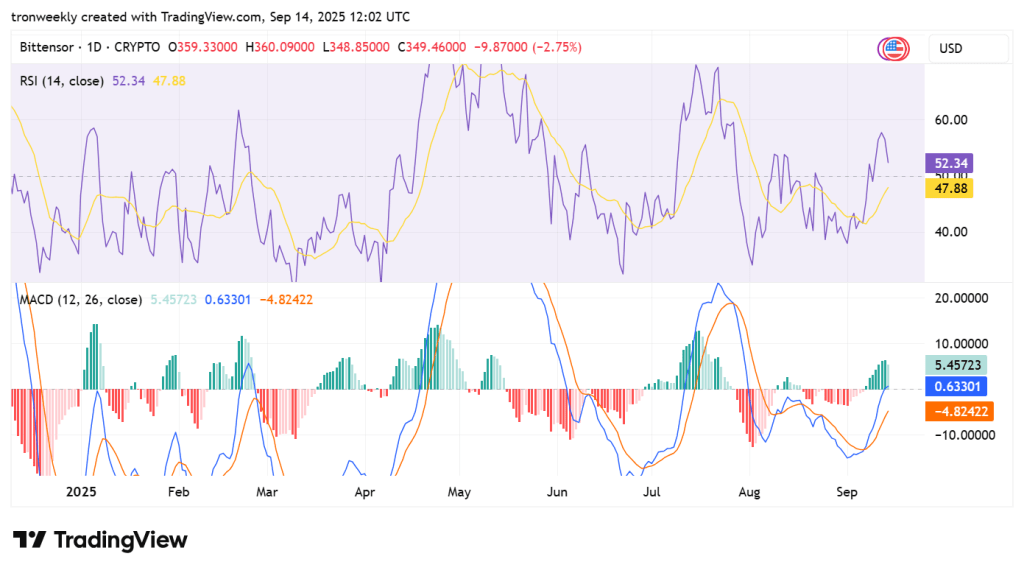Click the low price L348.85000 value
The width and height of the screenshot is (1024, 573).
[357, 47]
